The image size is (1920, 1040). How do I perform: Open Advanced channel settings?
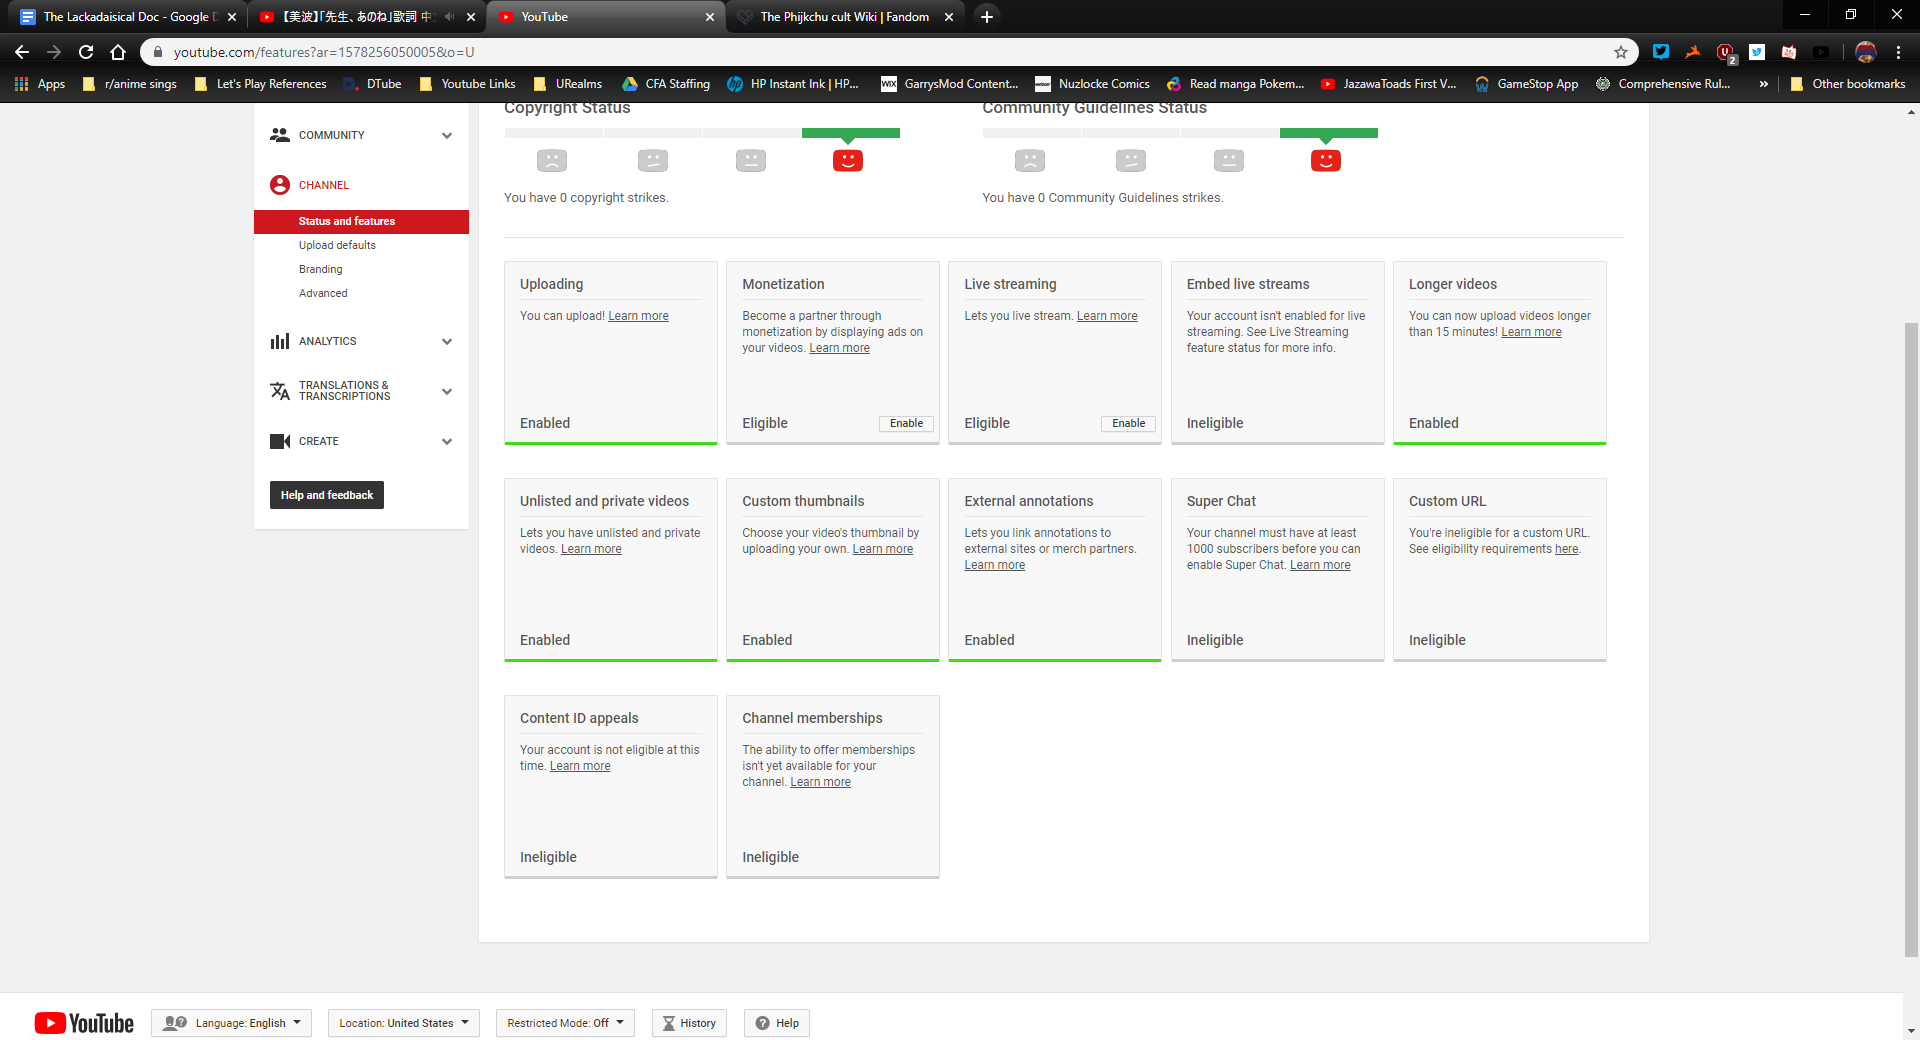pos(323,293)
